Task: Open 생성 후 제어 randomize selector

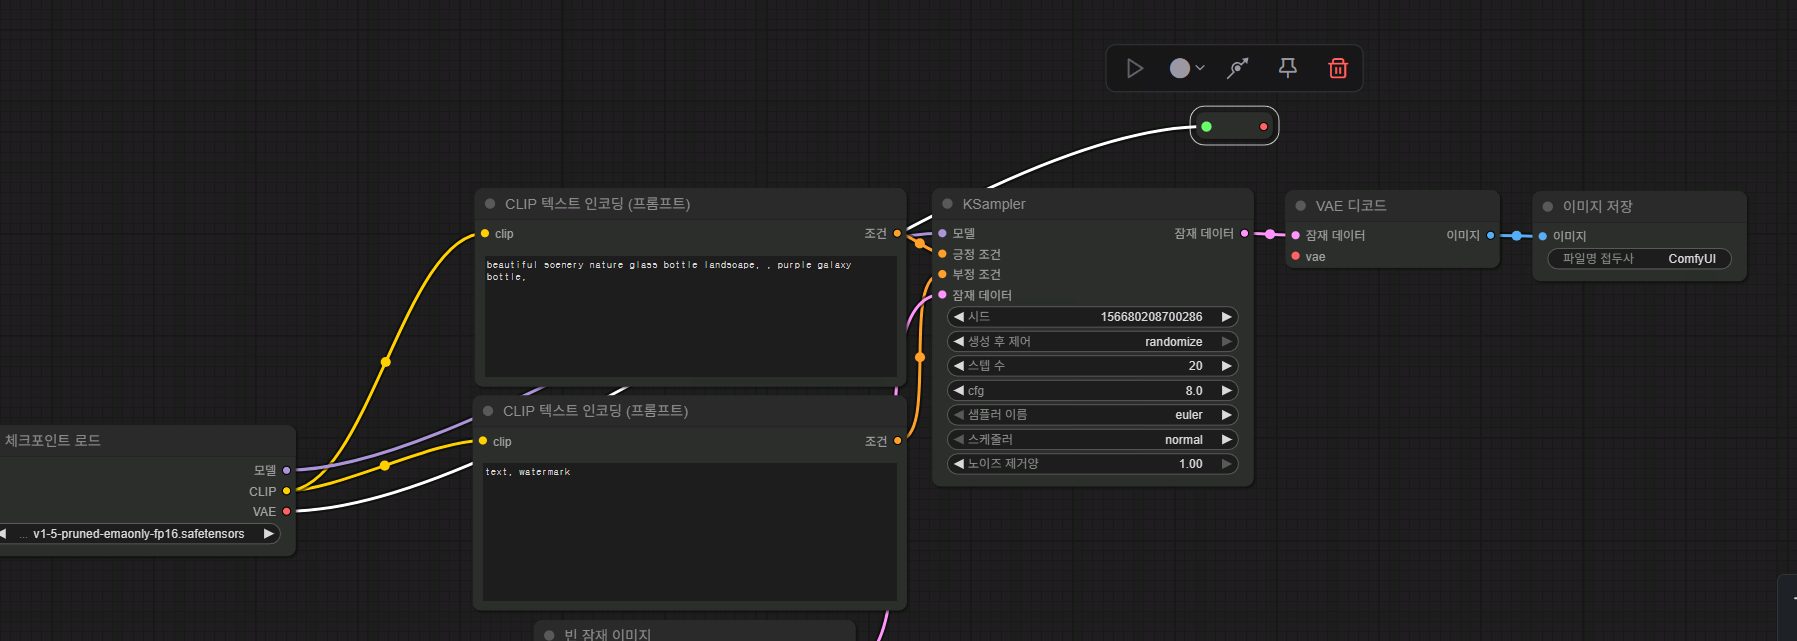Action: coord(1092,342)
